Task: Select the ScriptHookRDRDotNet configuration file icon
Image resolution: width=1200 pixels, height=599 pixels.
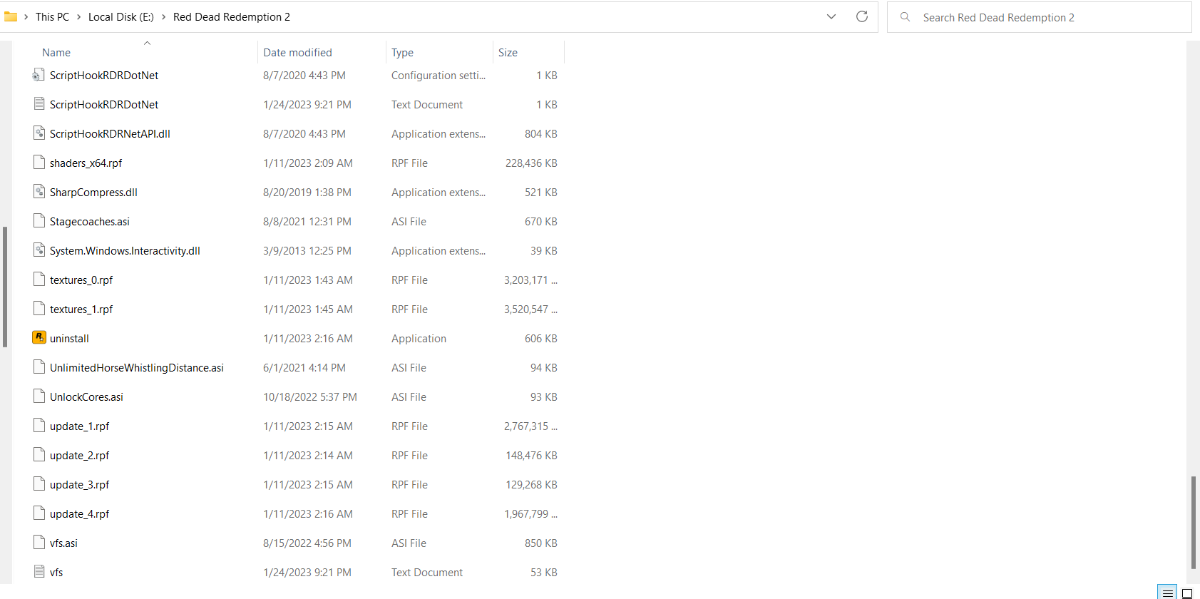Action: tap(39, 75)
